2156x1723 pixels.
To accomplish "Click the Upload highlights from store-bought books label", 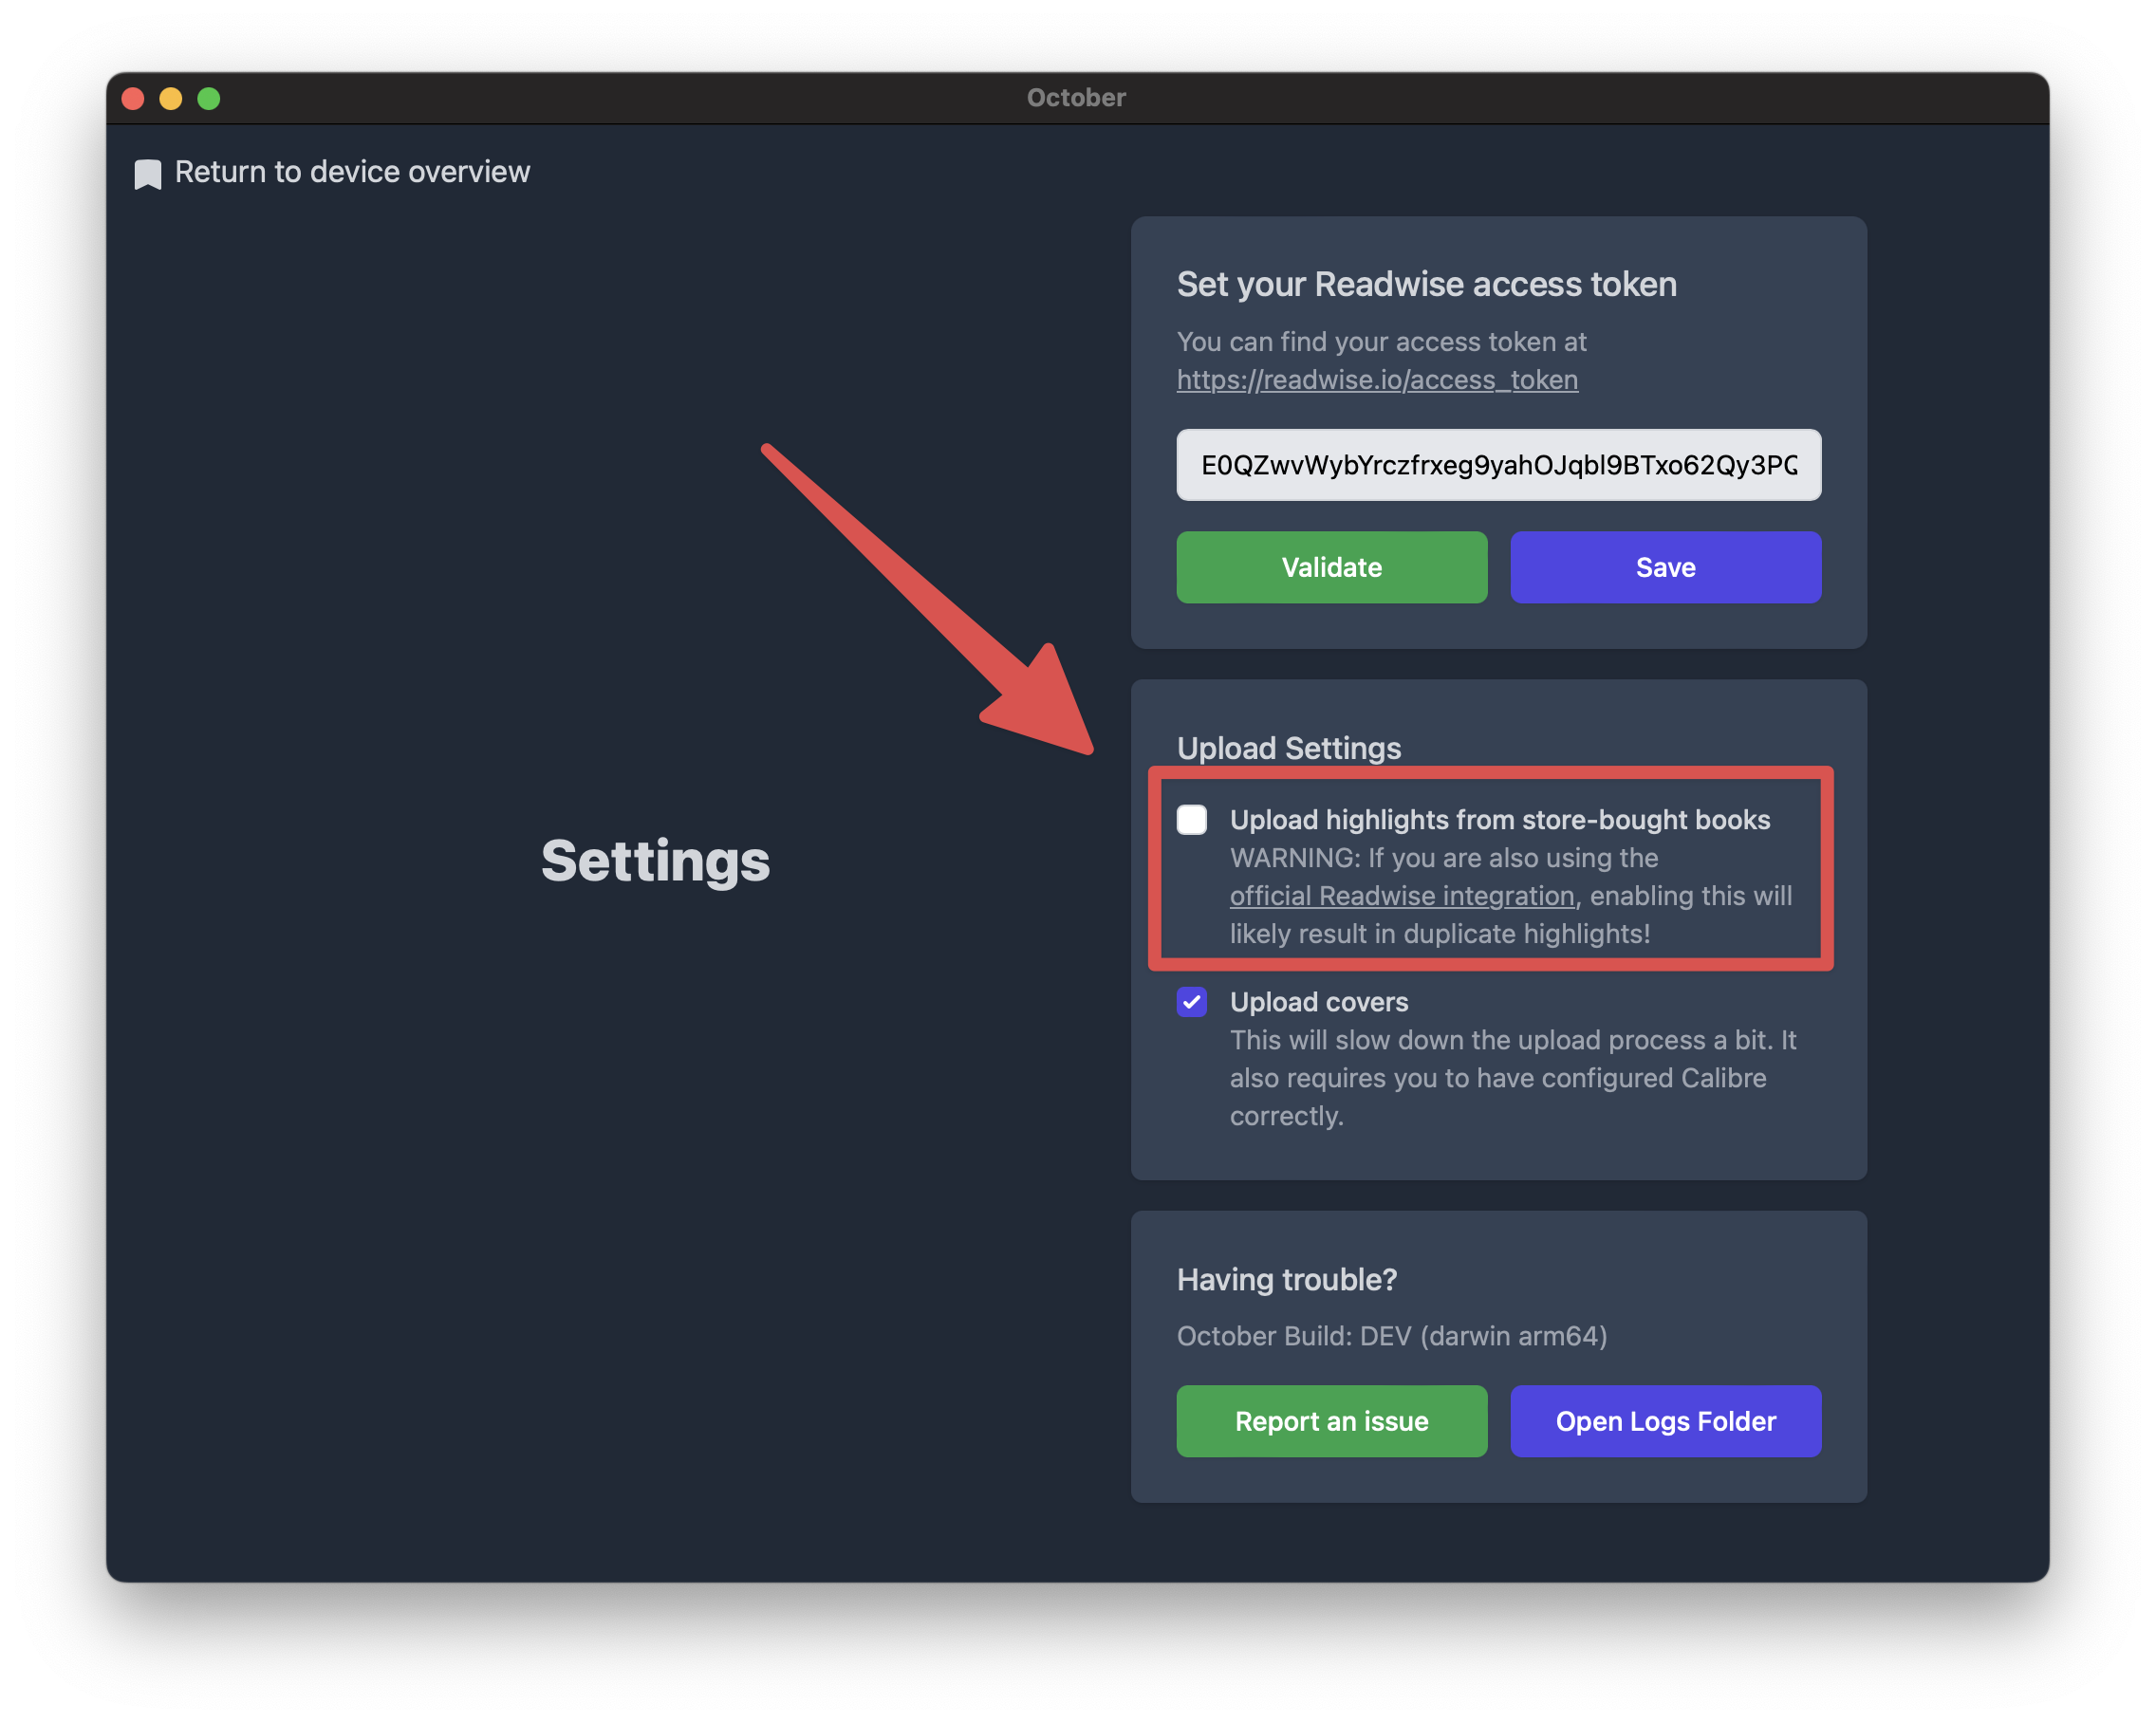I will [1500, 819].
